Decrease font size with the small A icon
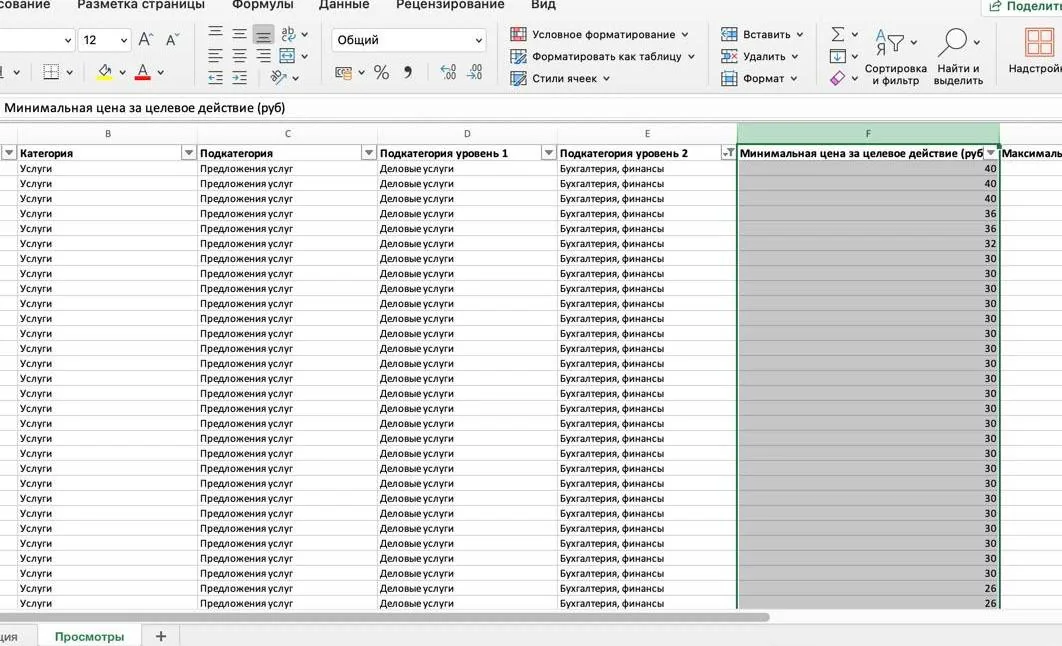The image size is (1062, 646). point(172,39)
